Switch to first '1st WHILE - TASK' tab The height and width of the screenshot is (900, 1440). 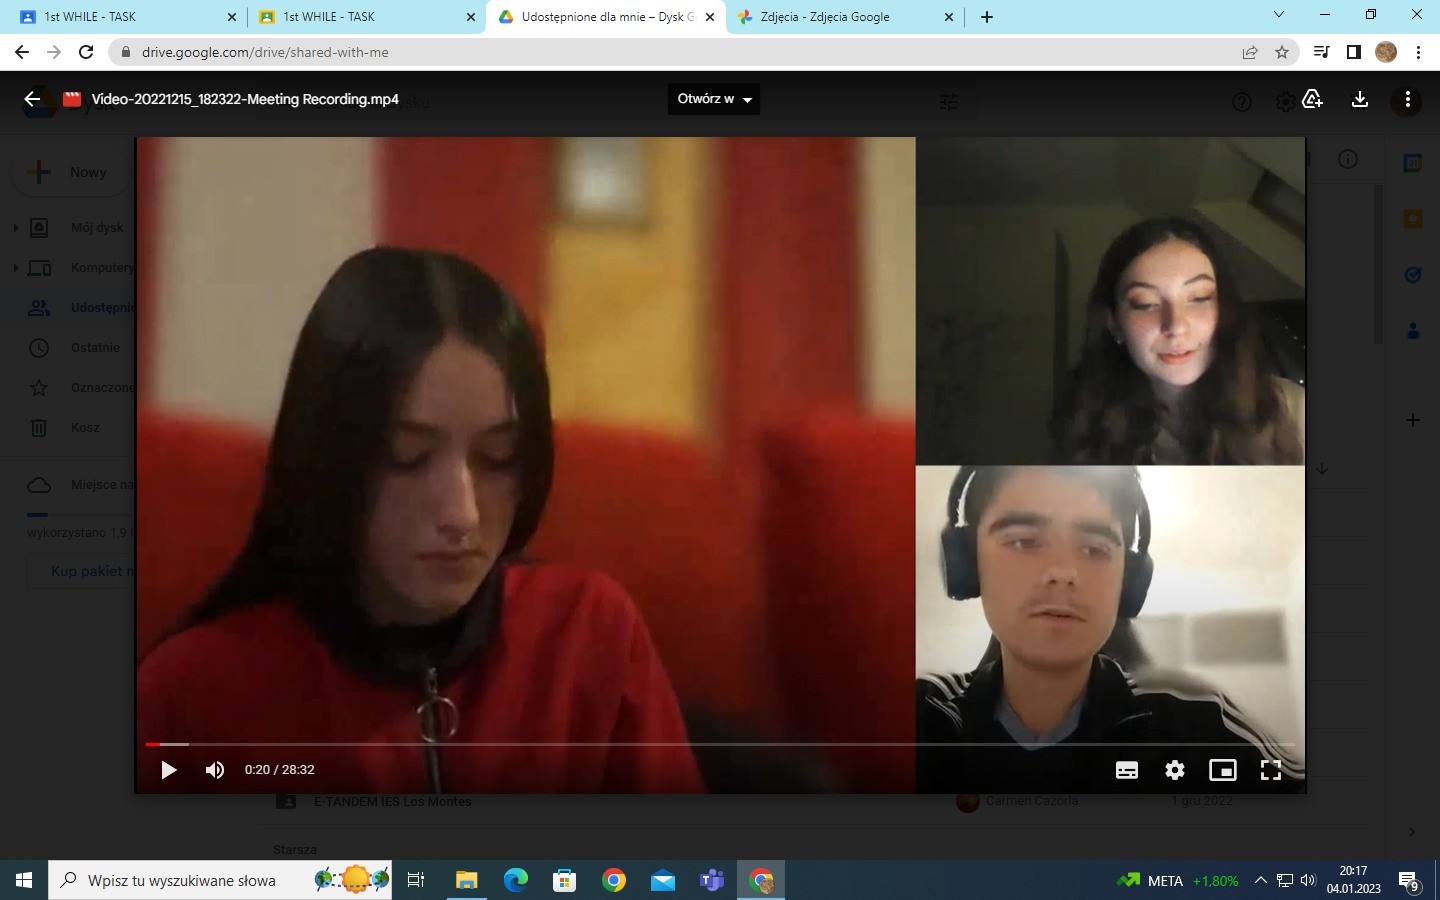90,17
